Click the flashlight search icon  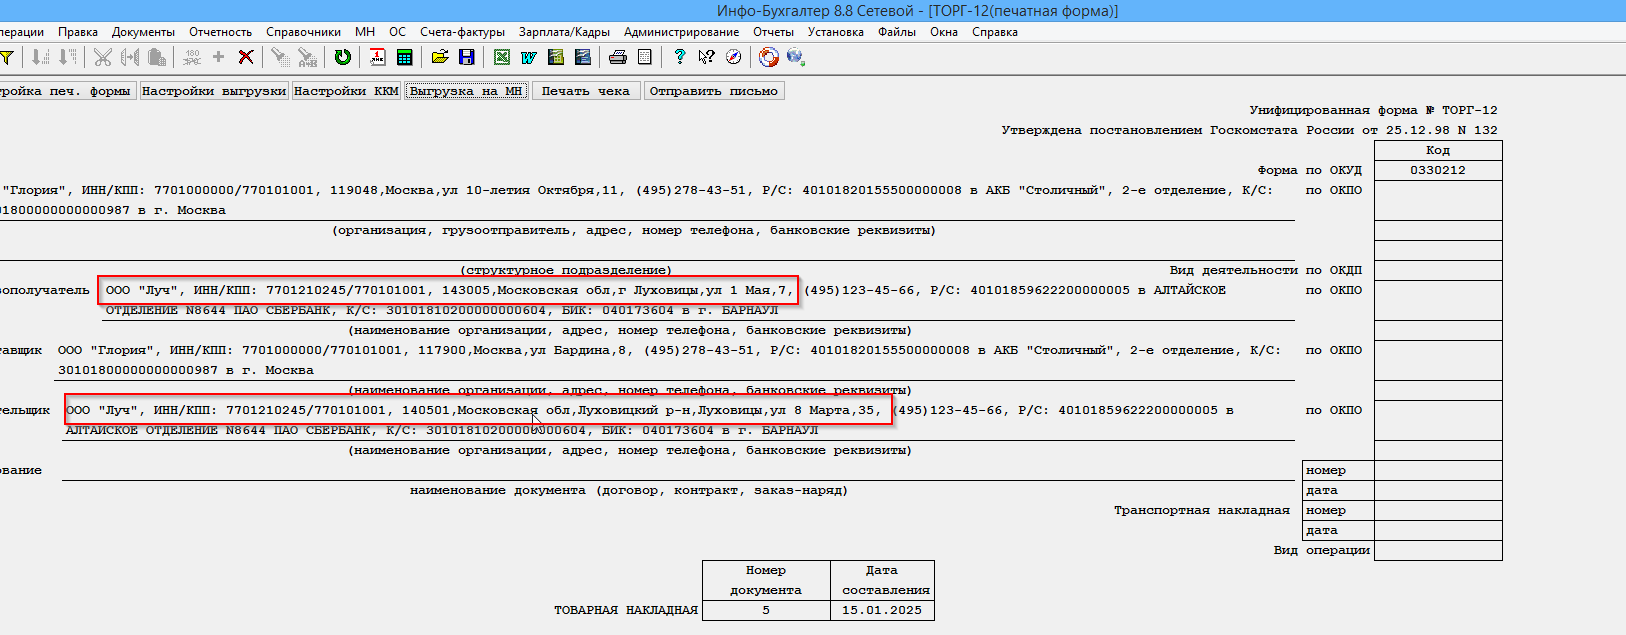280,57
